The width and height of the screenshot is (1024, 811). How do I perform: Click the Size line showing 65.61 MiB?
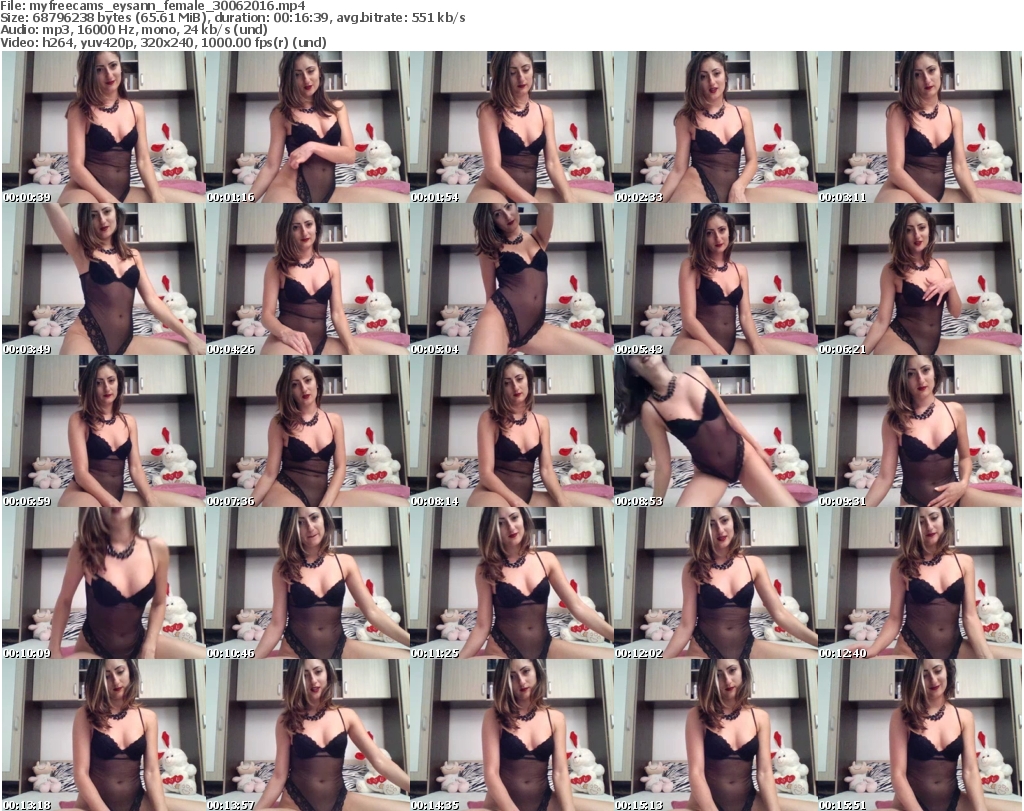coord(233,18)
